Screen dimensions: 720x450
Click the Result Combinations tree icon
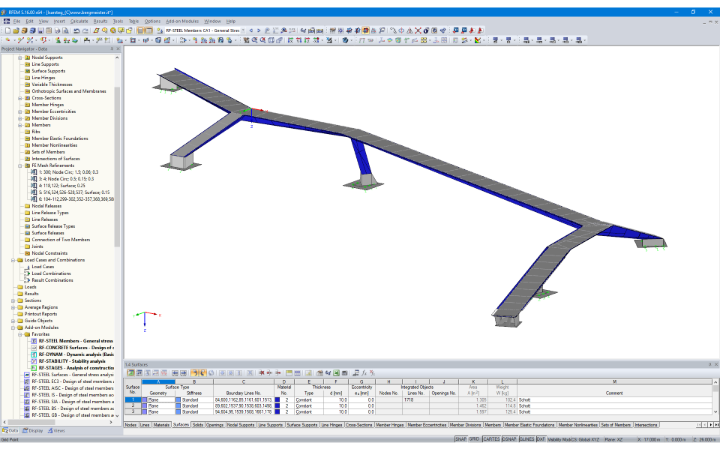[x=27, y=280]
